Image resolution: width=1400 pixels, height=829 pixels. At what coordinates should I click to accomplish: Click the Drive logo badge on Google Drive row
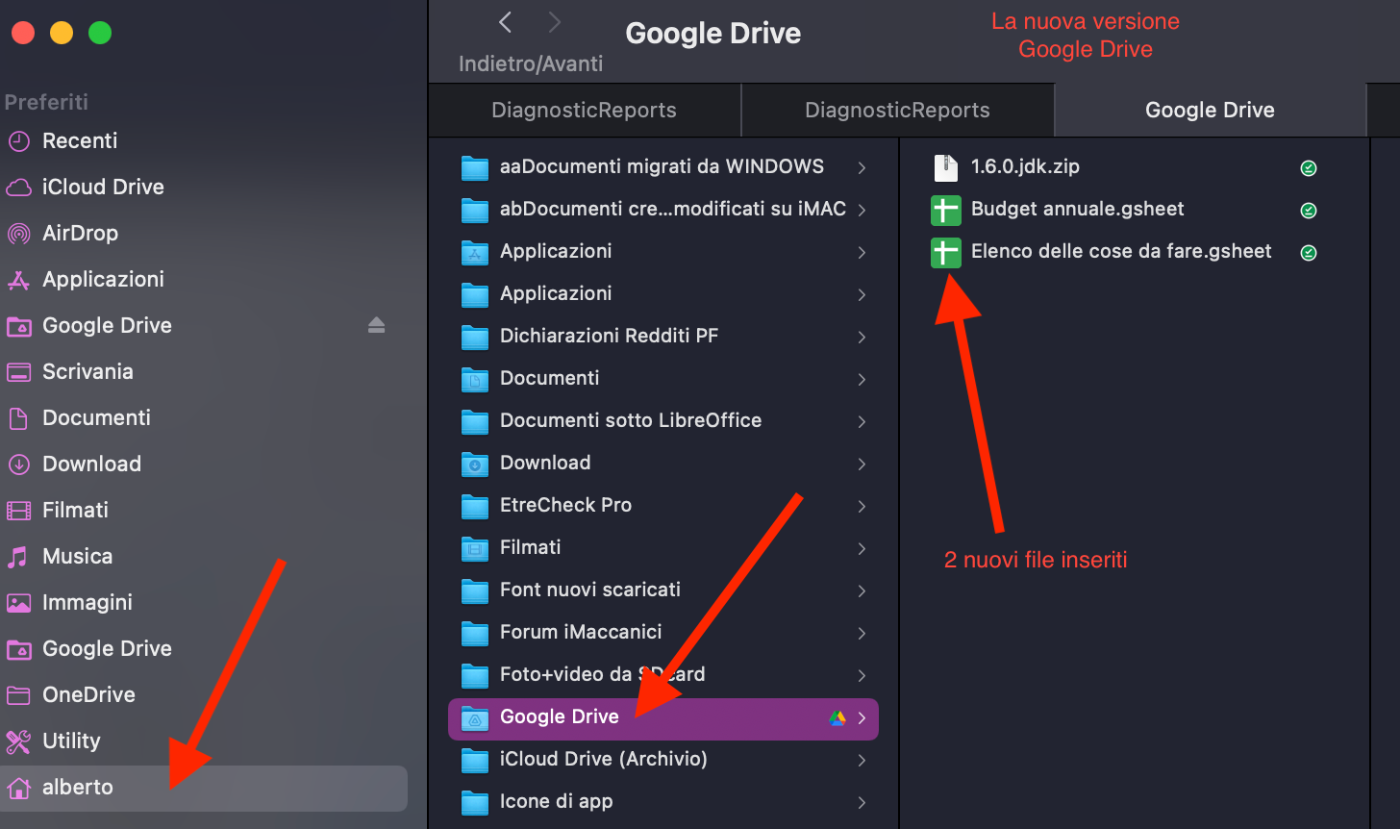tap(837, 718)
